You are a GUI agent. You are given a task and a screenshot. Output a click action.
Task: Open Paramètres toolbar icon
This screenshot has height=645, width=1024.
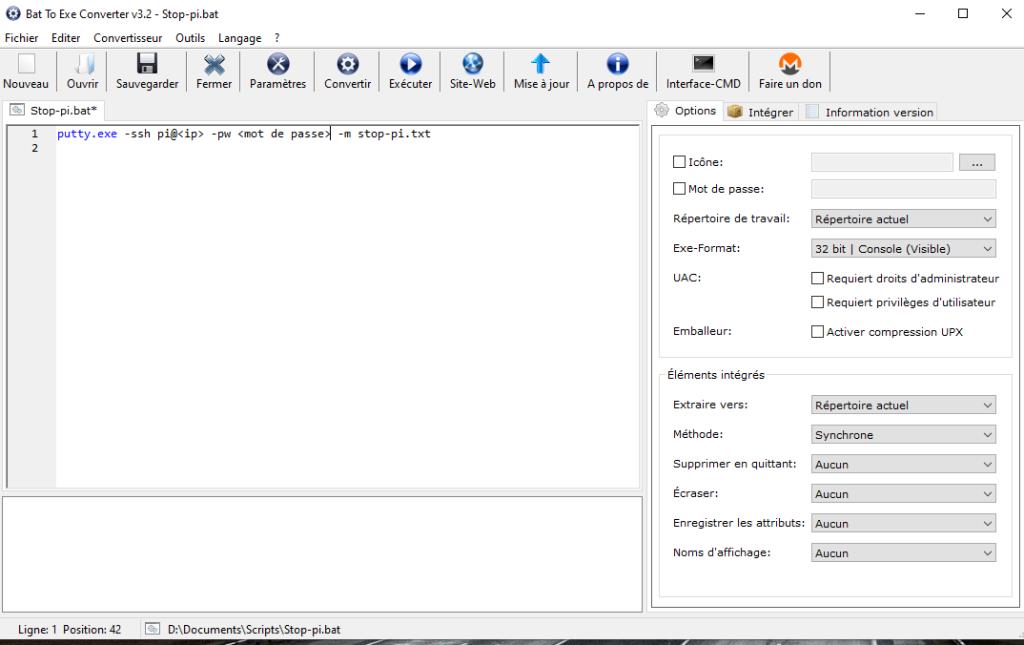point(278,64)
